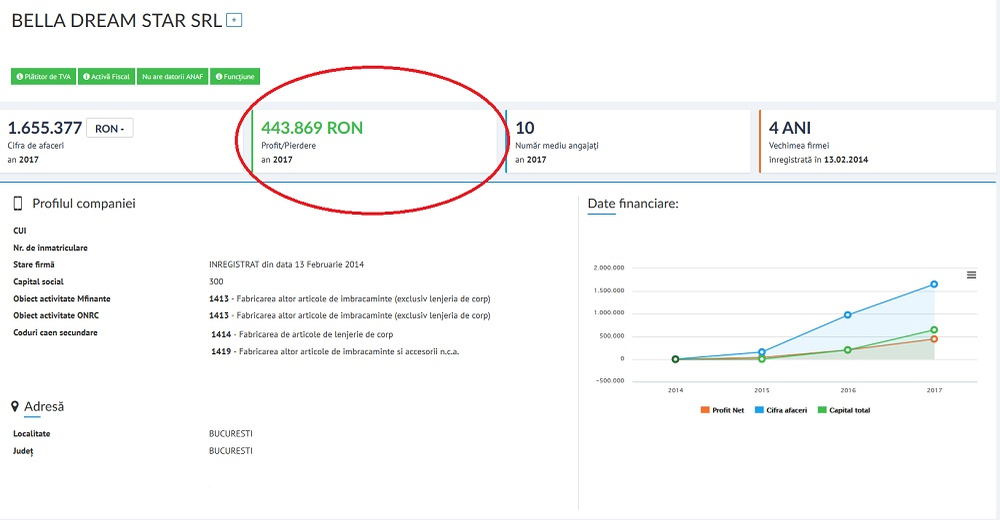The height and width of the screenshot is (520, 1000).
Task: Click the blue Cifra afaceri legend swatch
Action: click(x=760, y=410)
